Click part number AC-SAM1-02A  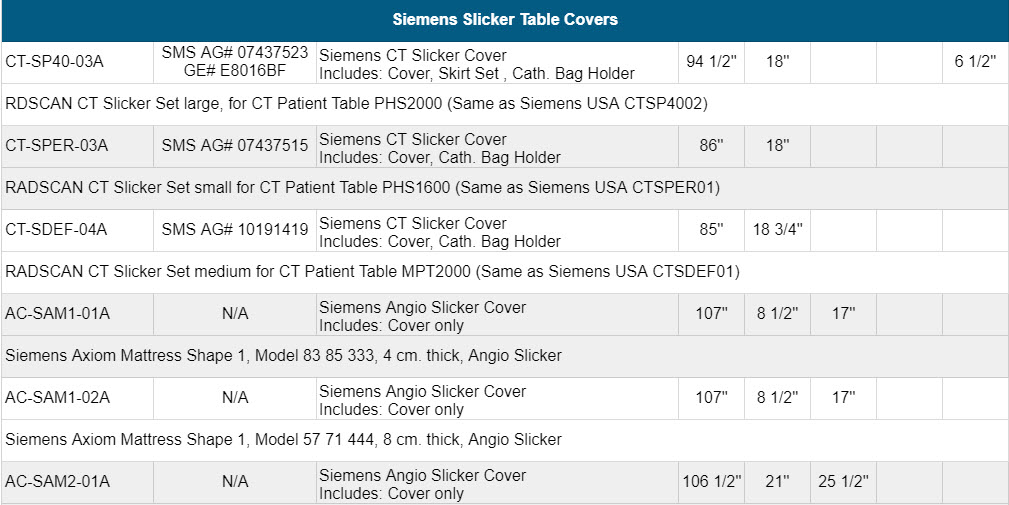tap(57, 399)
